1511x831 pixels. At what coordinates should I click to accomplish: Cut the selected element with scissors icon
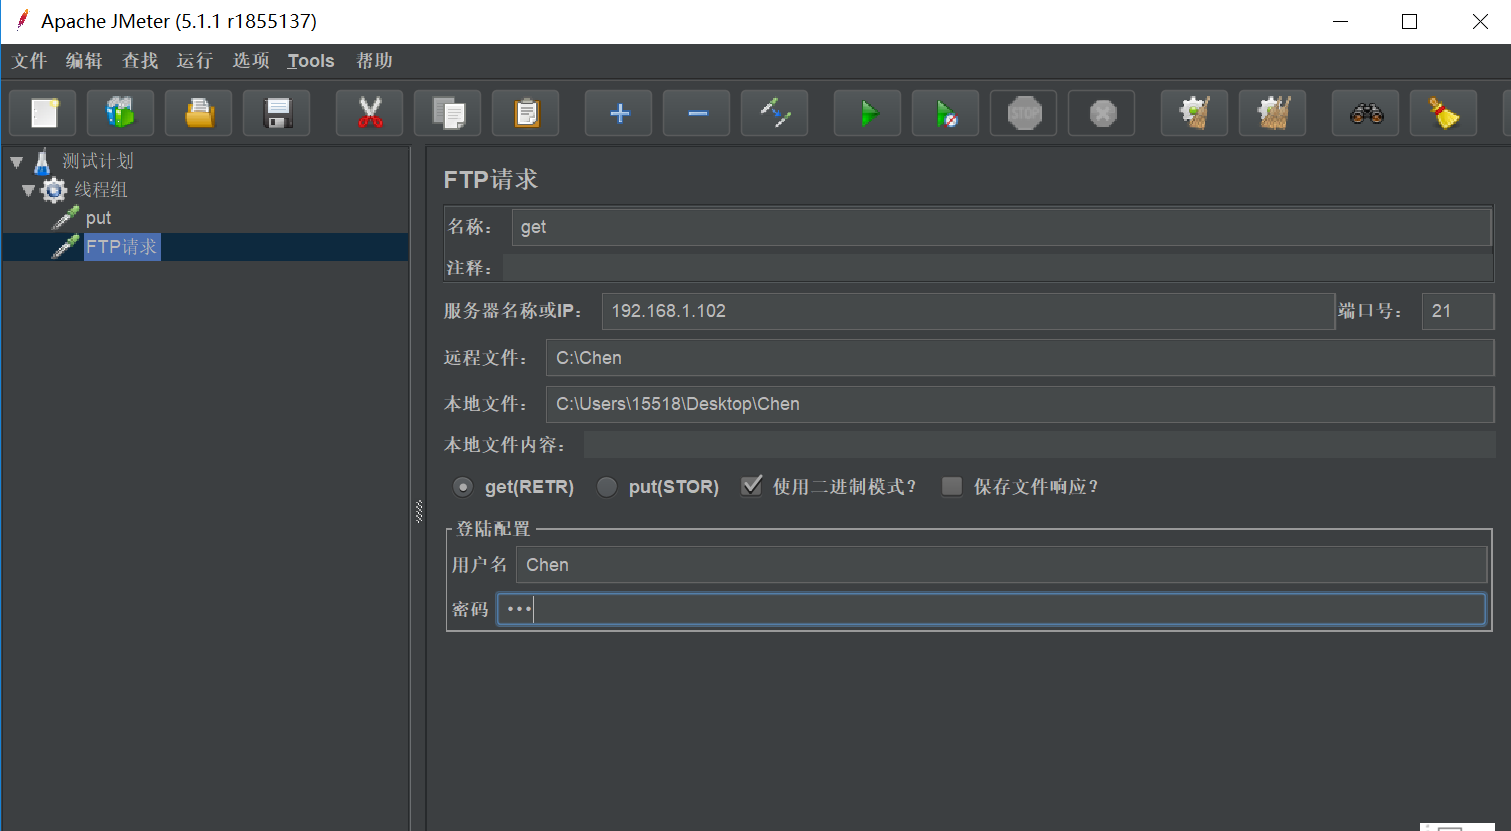[370, 113]
